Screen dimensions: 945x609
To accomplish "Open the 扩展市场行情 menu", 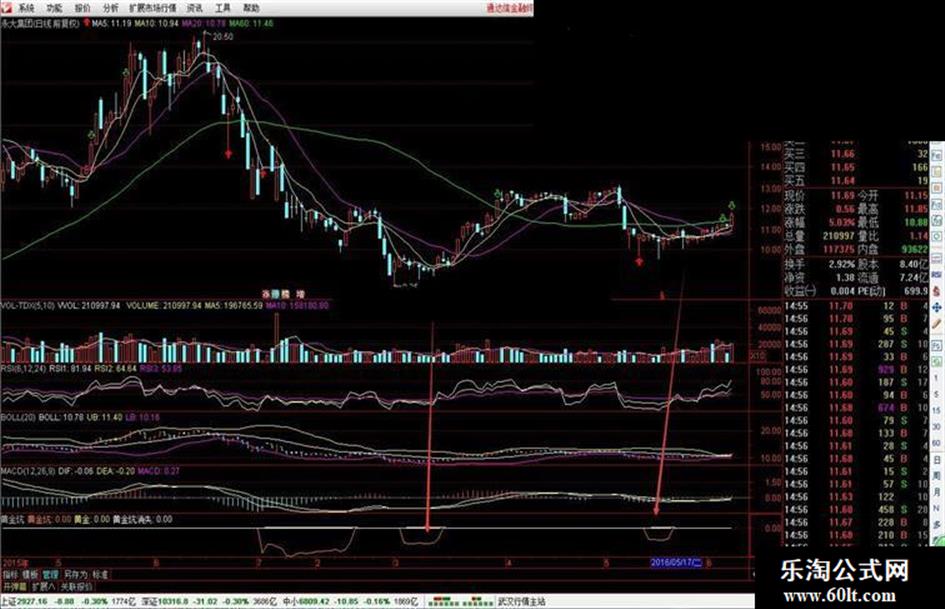I will 152,8.
